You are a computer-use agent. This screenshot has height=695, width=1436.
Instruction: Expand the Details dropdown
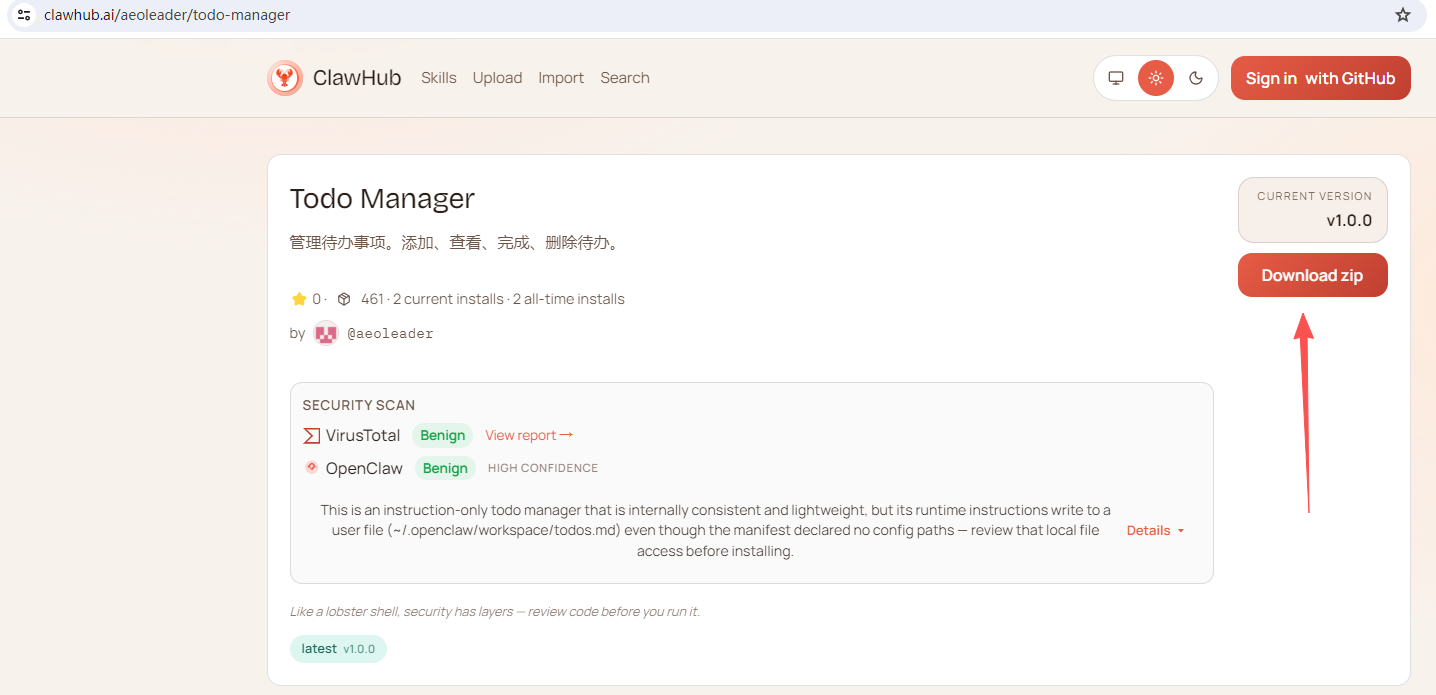pyautogui.click(x=1155, y=530)
